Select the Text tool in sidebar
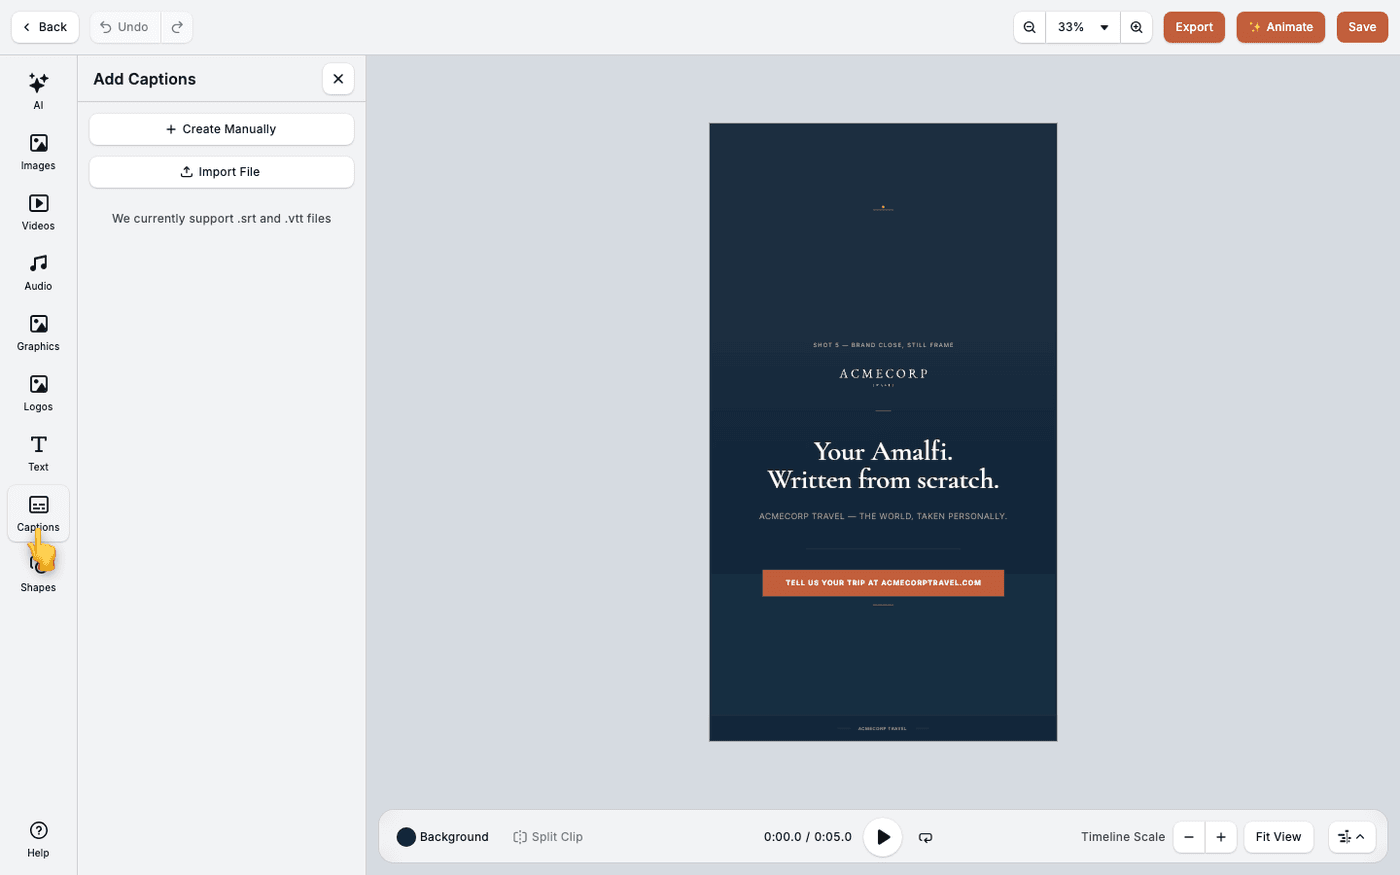This screenshot has height=875, width=1400. pyautogui.click(x=38, y=453)
